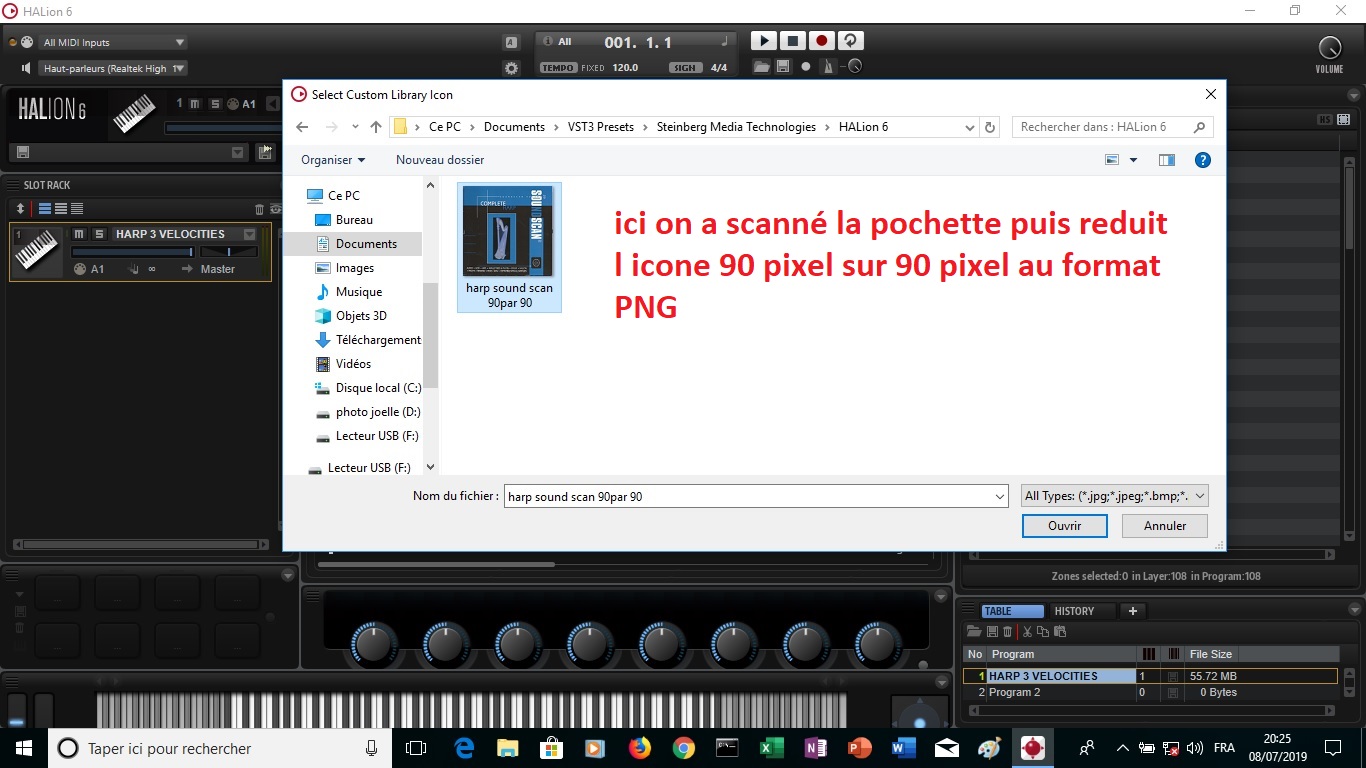Click the Save icon in the Table toolbar

coord(993,631)
